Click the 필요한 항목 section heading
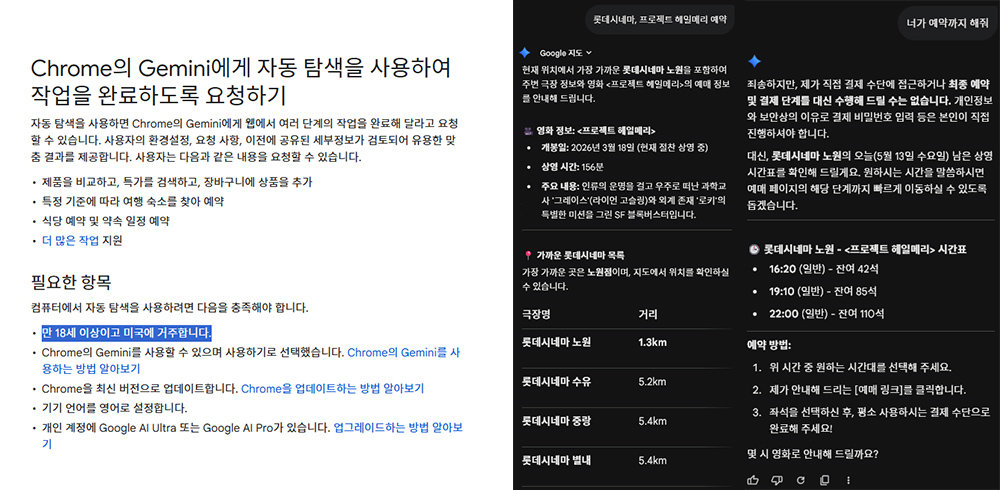This screenshot has height=490, width=1000. (72, 281)
